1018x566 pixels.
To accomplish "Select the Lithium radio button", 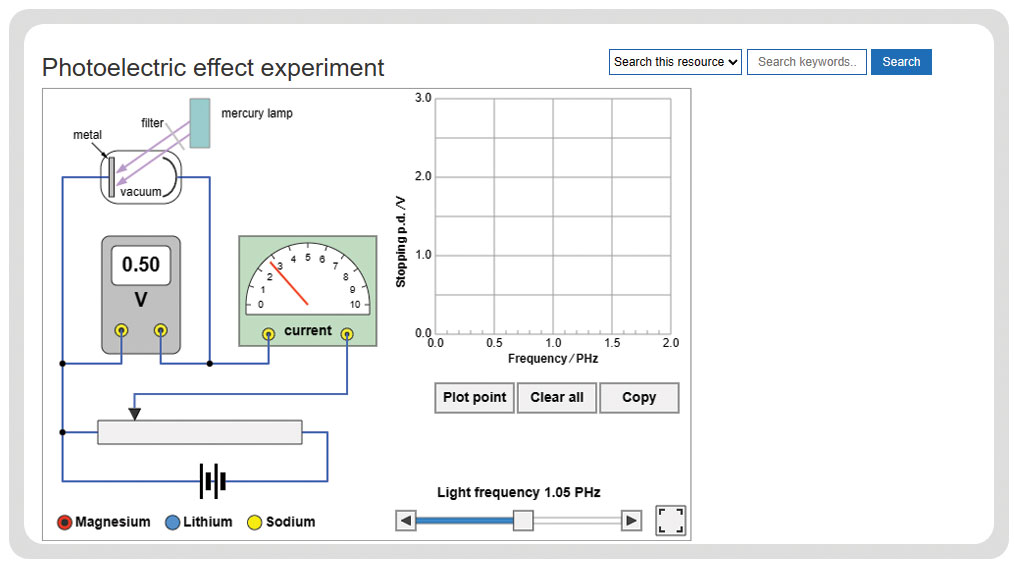I will point(172,523).
